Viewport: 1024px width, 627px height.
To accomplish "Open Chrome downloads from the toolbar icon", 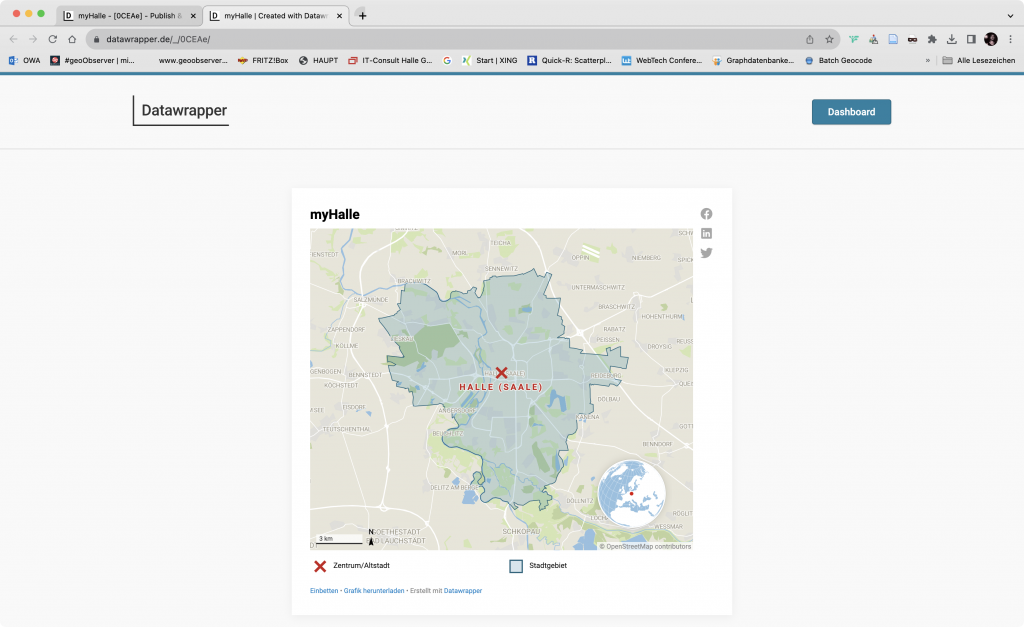I will point(952,39).
